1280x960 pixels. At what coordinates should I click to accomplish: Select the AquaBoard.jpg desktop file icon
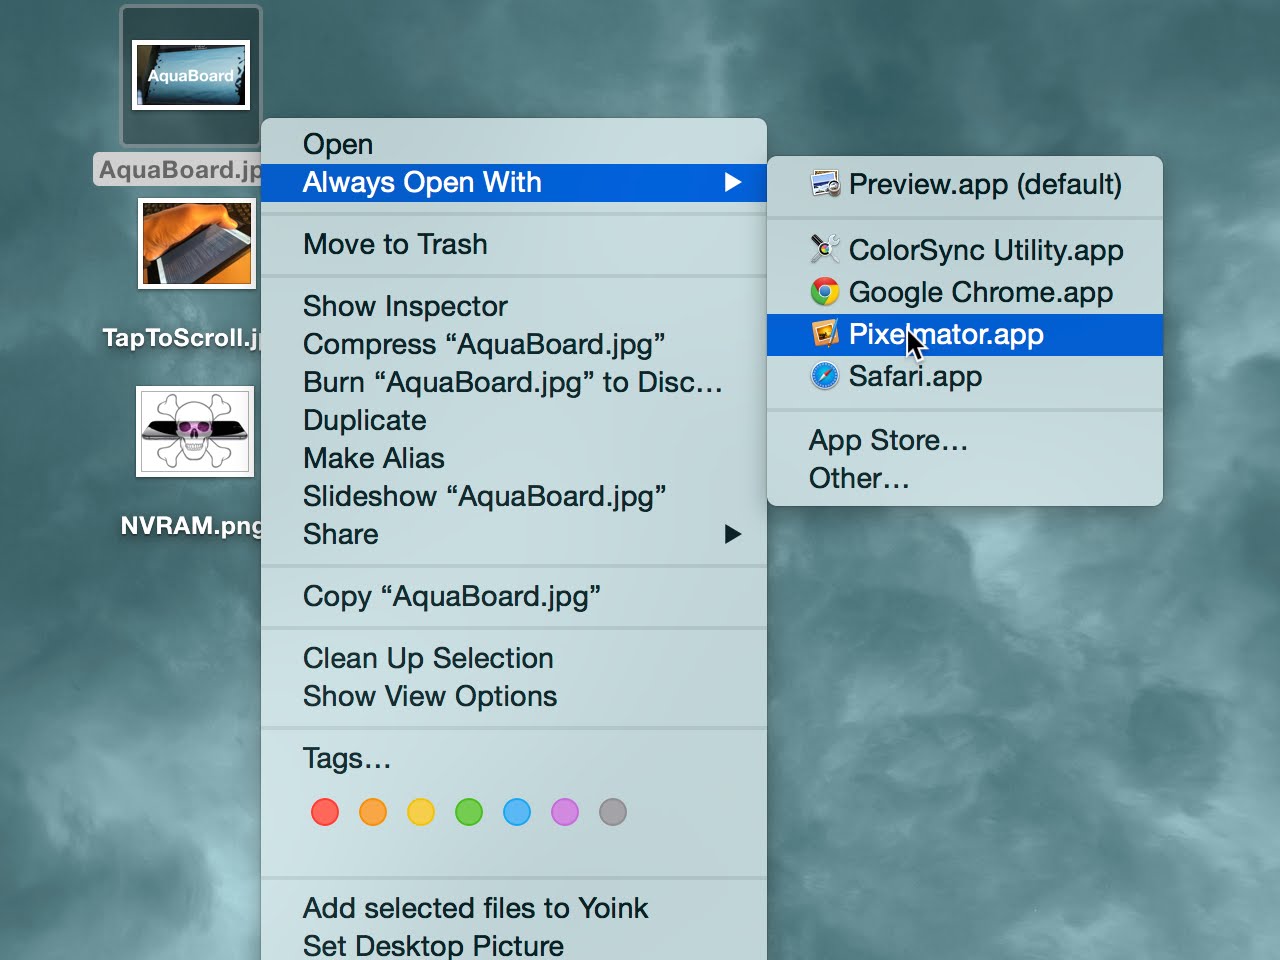191,76
